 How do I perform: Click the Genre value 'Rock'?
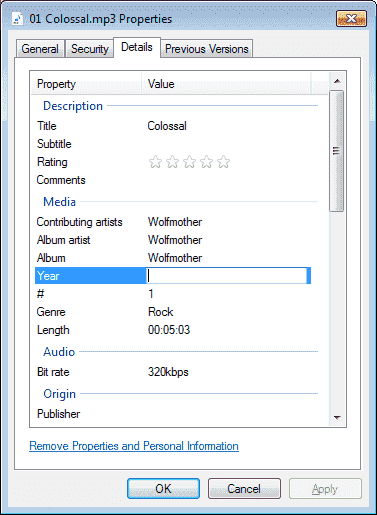[x=161, y=312]
